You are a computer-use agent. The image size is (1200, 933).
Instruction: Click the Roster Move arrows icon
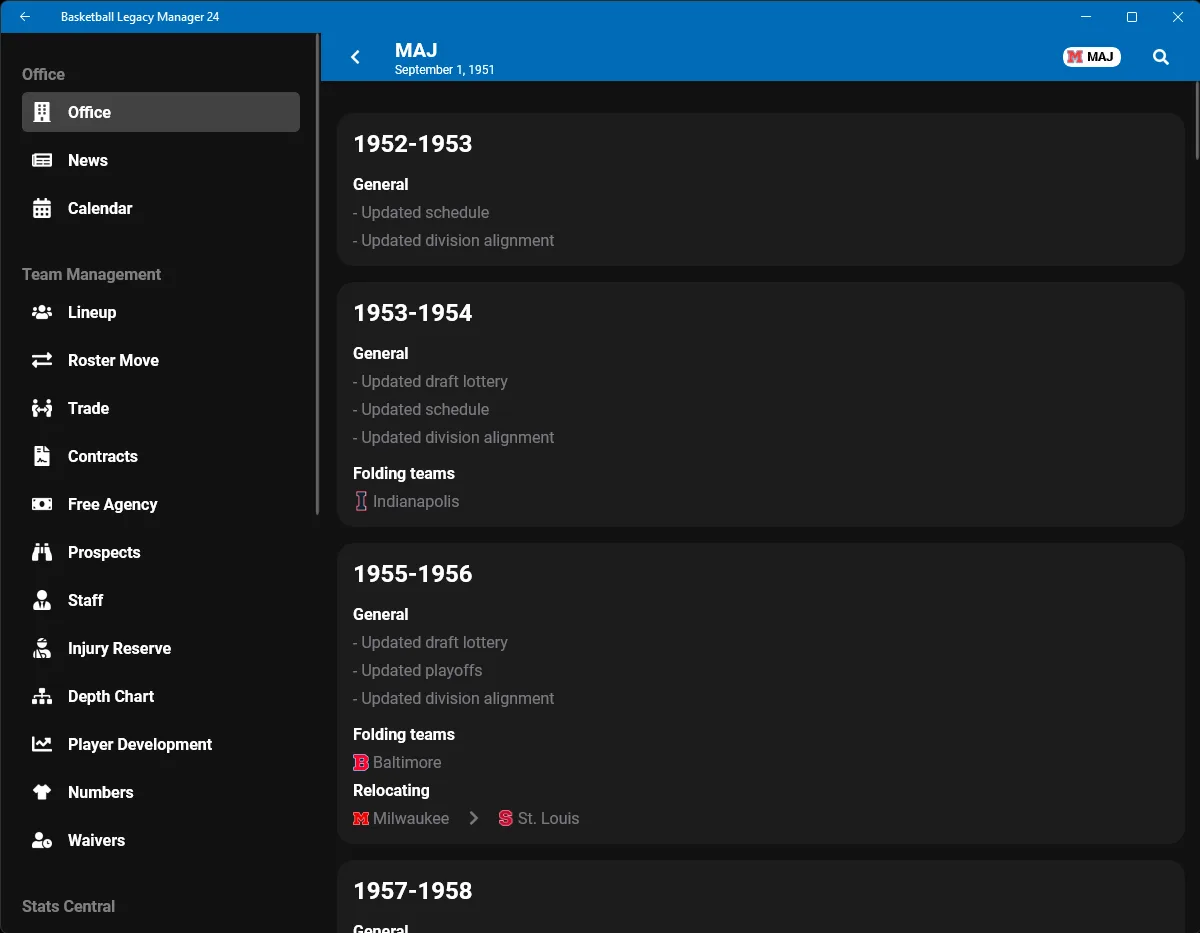(42, 360)
